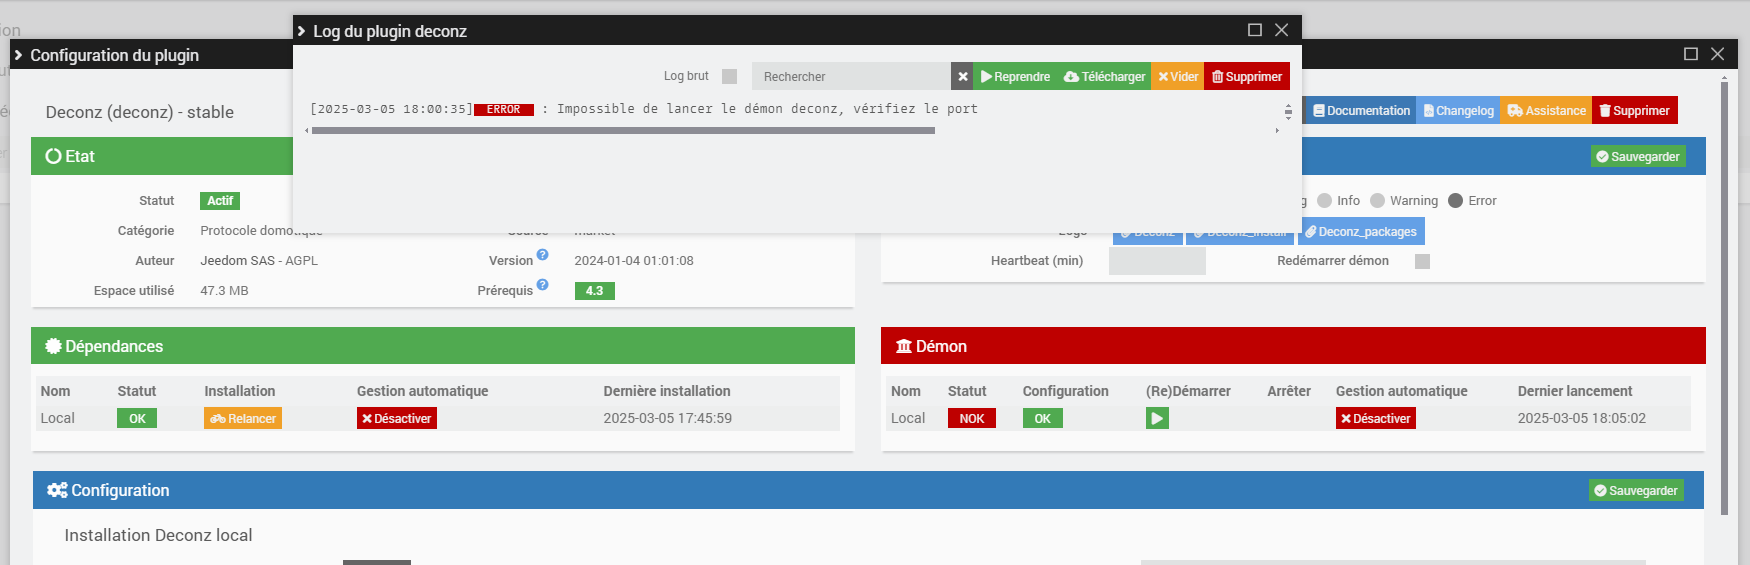The height and width of the screenshot is (565, 1750).
Task: Click the dependencies OK status badge
Action: point(137,418)
